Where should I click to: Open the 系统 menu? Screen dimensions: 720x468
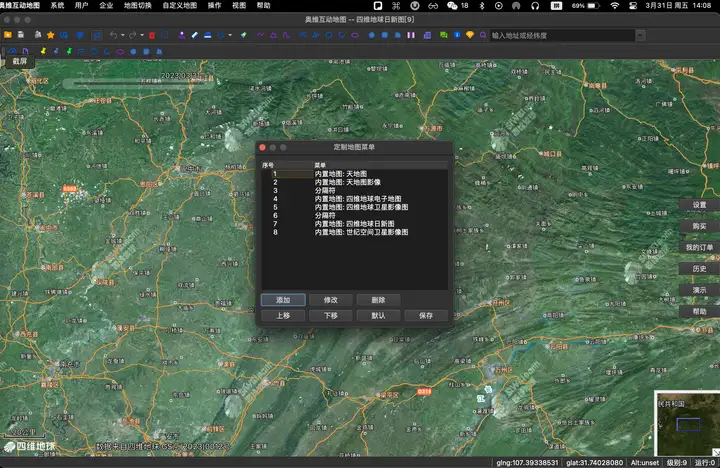point(57,6)
